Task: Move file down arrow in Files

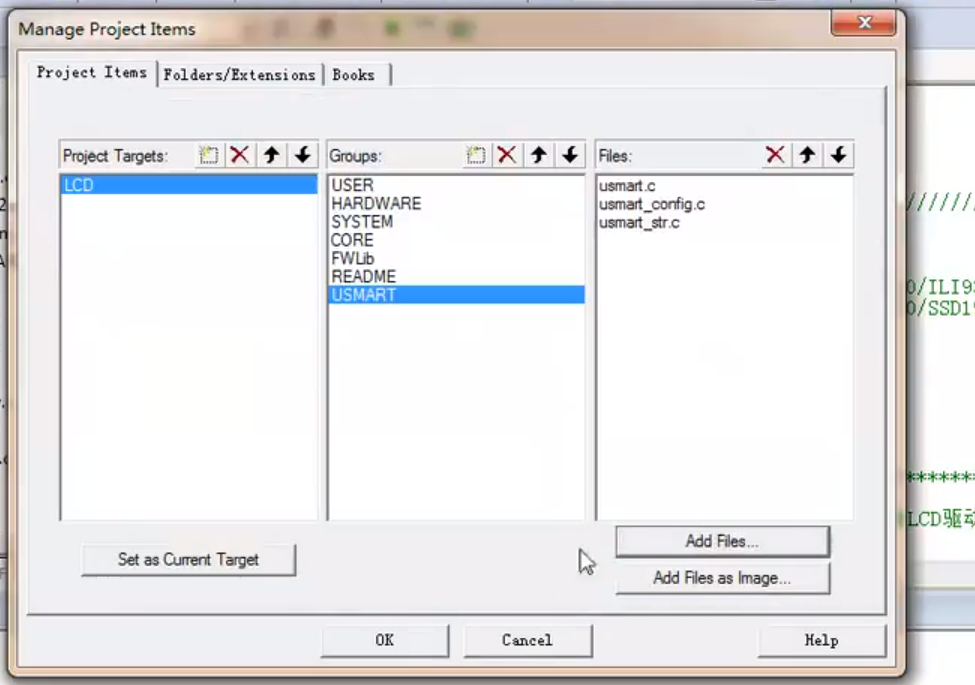Action: [x=838, y=155]
